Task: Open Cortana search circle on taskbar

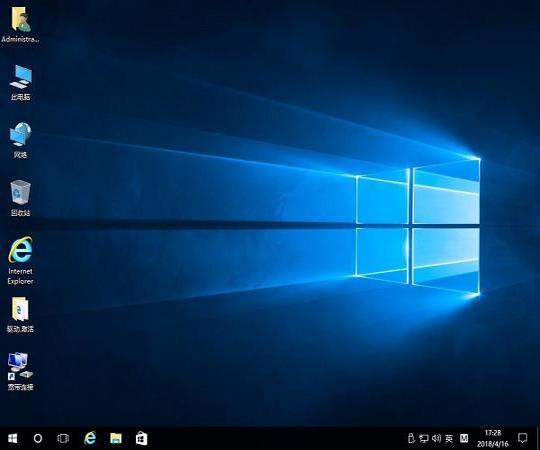Action: [x=38, y=438]
